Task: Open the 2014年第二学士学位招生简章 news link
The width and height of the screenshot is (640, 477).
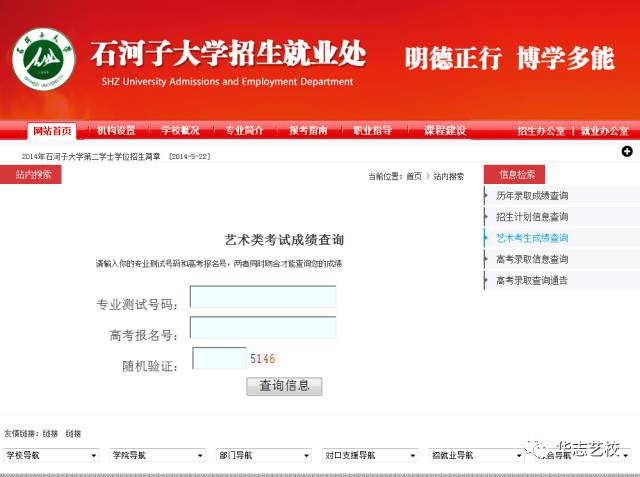Action: [91, 156]
